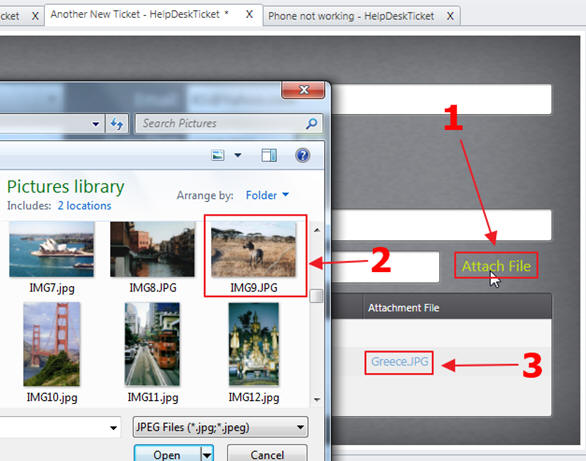Image resolution: width=586 pixels, height=461 pixels.
Task: Open the JPEG Files file type dropdown
Action: [x=220, y=427]
